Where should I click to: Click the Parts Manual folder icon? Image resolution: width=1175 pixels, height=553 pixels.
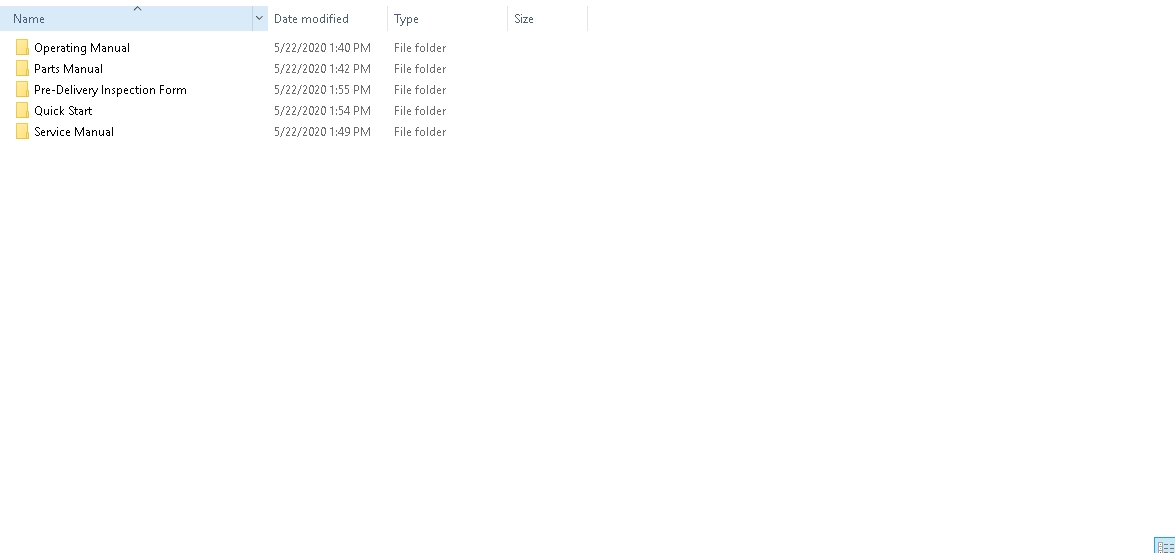pyautogui.click(x=22, y=69)
